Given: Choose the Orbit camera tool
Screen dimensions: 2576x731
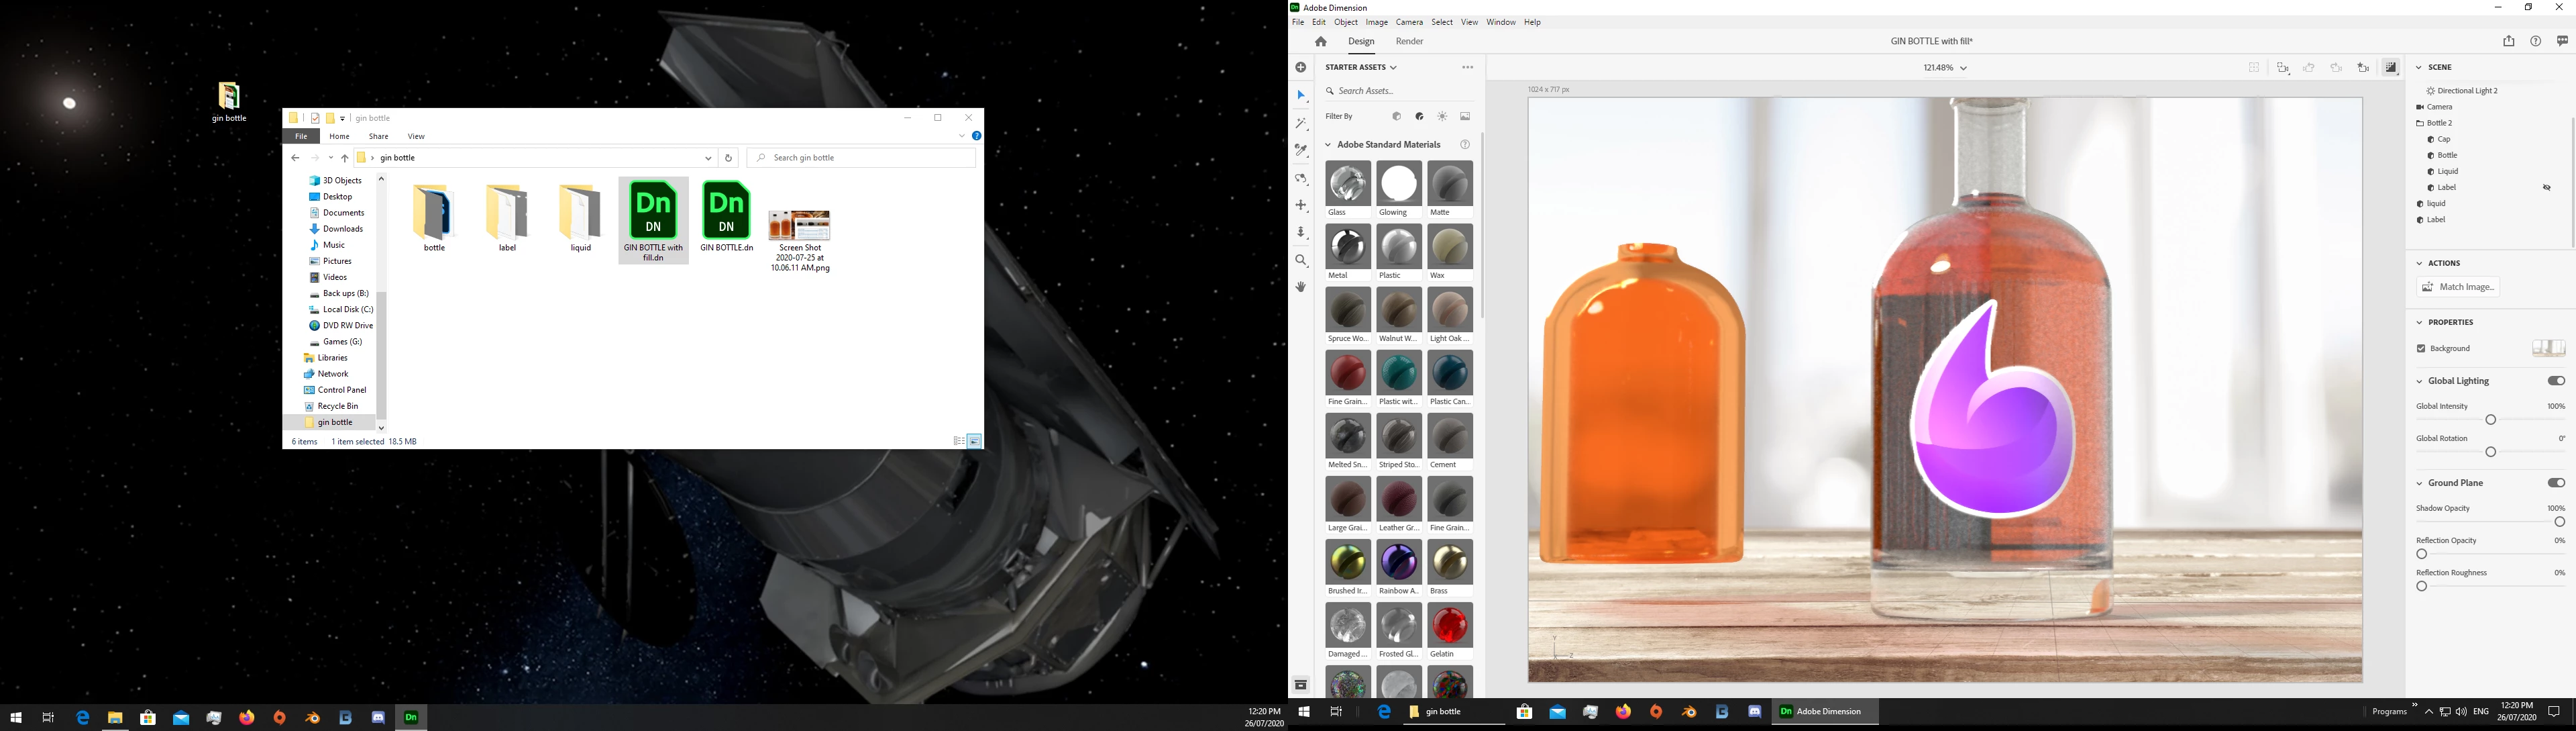Looking at the screenshot, I should pyautogui.click(x=1301, y=179).
